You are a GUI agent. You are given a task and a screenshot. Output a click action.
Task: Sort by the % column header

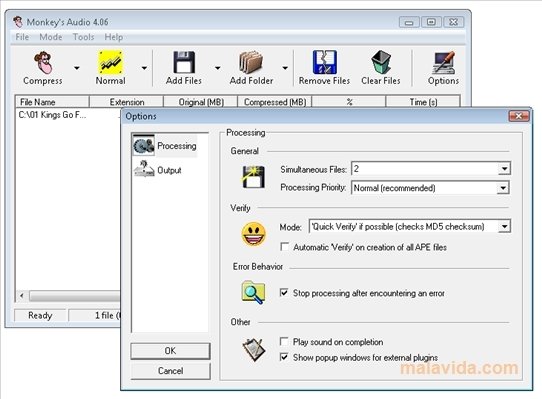349,102
